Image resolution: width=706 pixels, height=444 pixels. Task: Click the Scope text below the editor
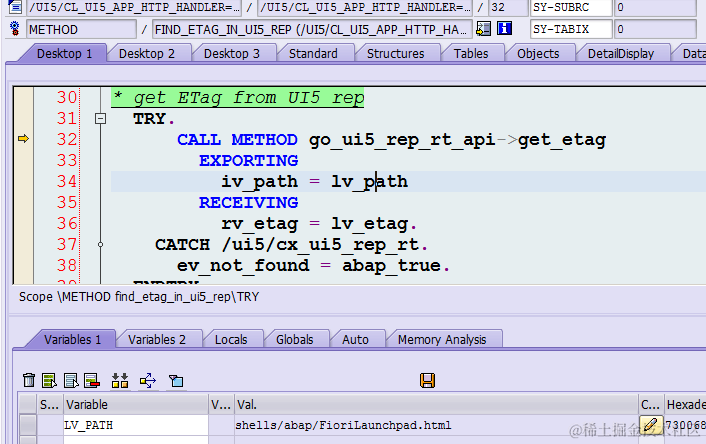coord(139,297)
